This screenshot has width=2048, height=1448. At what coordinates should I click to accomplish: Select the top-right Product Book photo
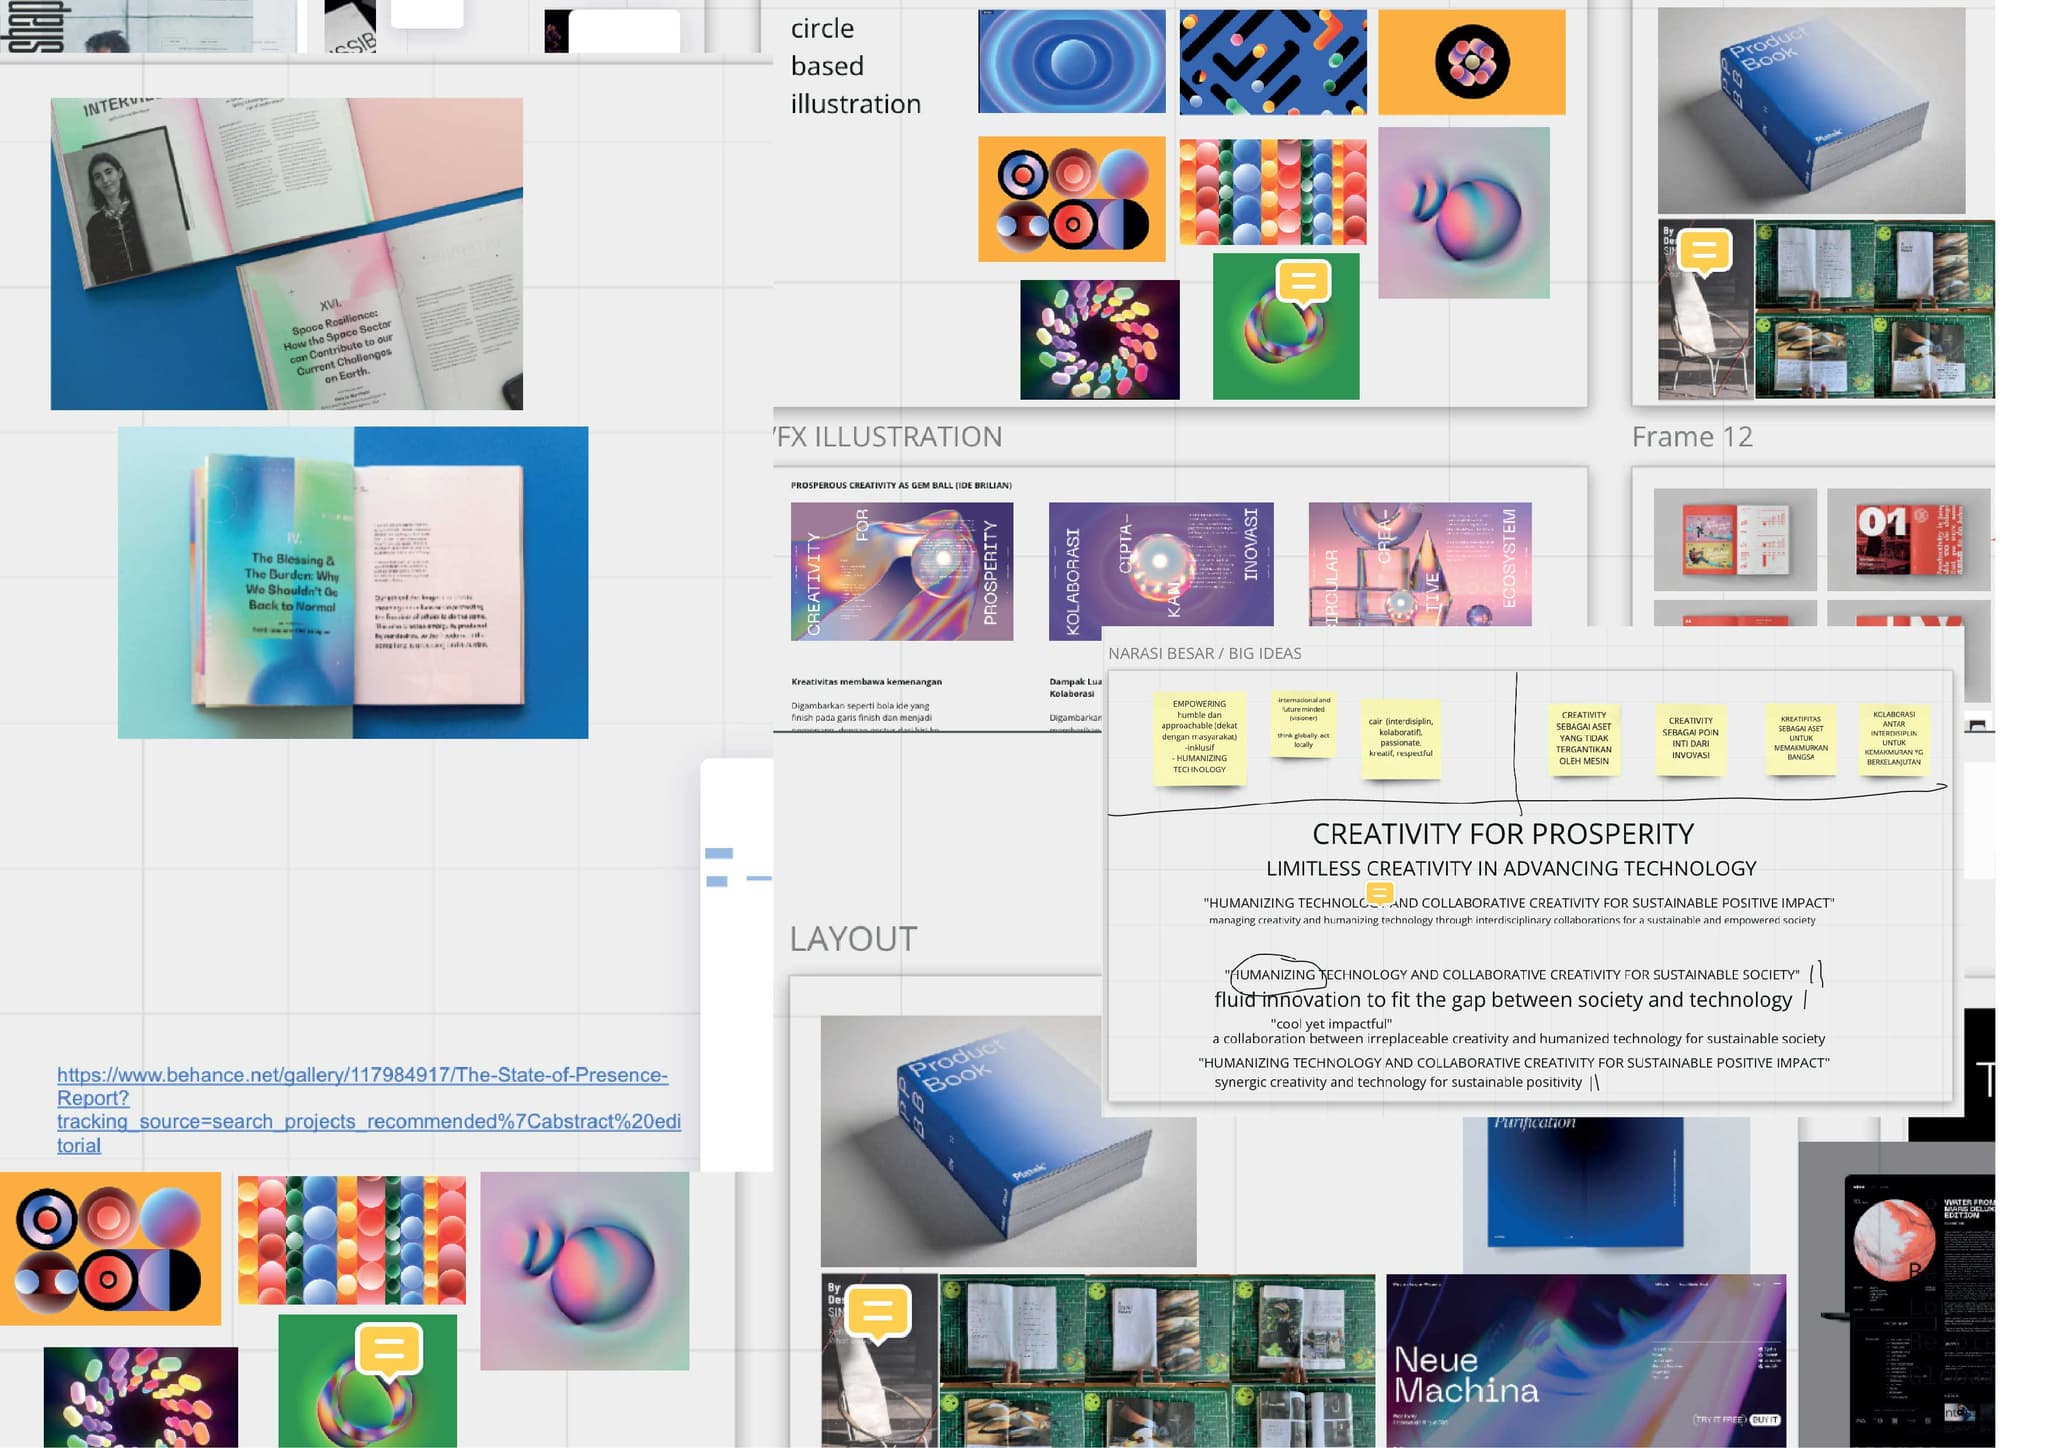click(1811, 110)
